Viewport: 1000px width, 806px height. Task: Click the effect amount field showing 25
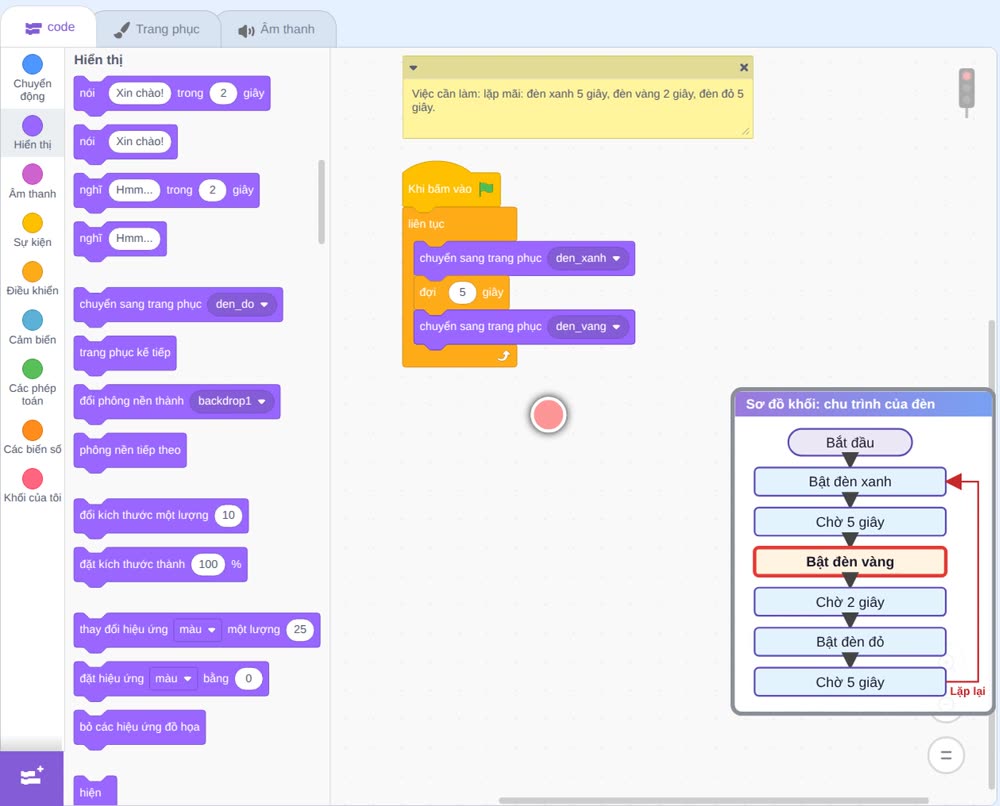[x=300, y=629]
